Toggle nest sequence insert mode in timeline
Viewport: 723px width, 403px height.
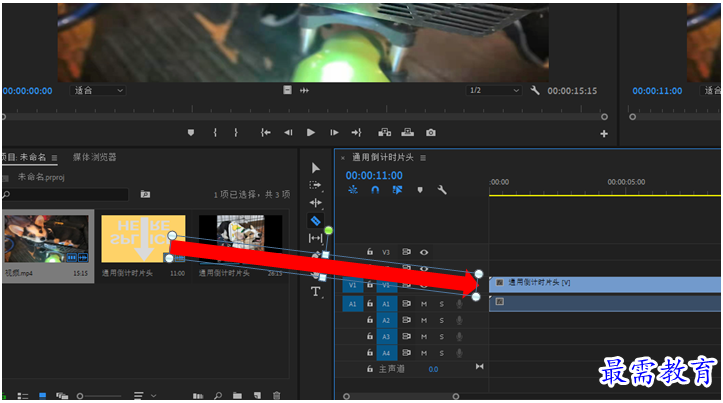click(x=353, y=190)
